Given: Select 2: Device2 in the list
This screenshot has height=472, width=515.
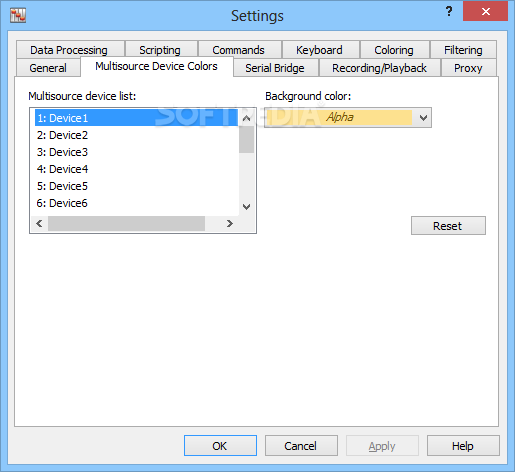Looking at the screenshot, I should pos(137,135).
